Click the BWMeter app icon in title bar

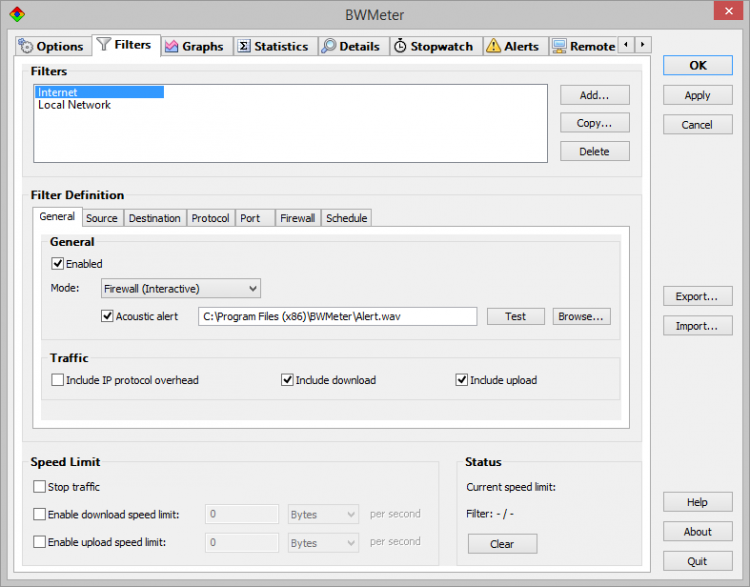click(x=17, y=14)
